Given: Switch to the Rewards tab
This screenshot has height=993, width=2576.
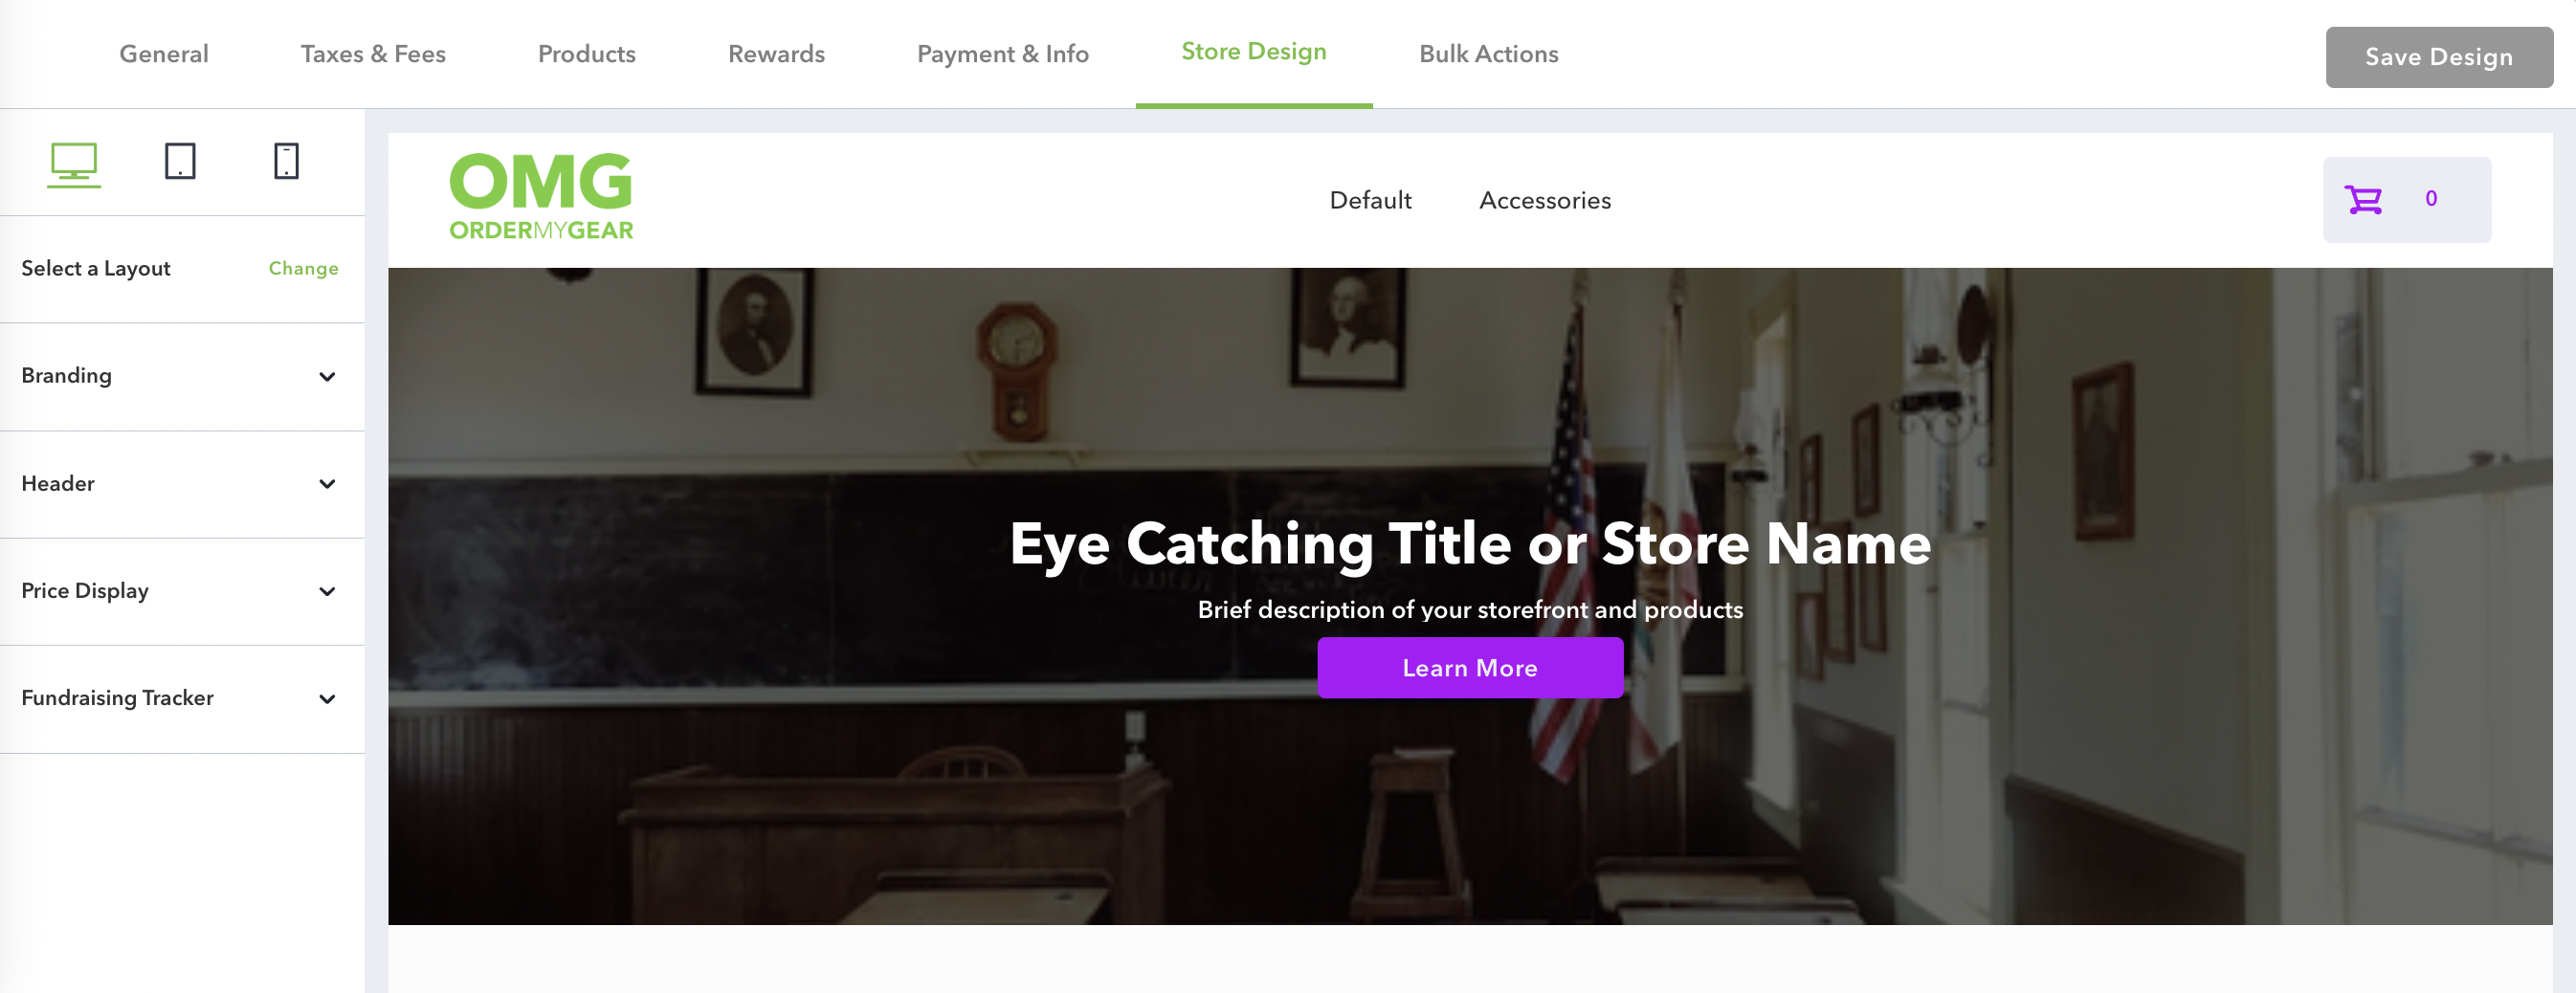Looking at the screenshot, I should (776, 54).
